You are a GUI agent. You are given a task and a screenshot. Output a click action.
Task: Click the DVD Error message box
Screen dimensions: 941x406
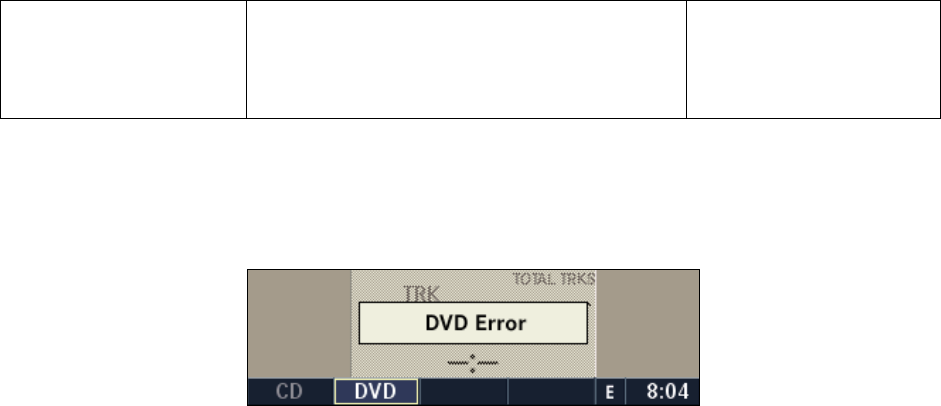pyautogui.click(x=473, y=323)
